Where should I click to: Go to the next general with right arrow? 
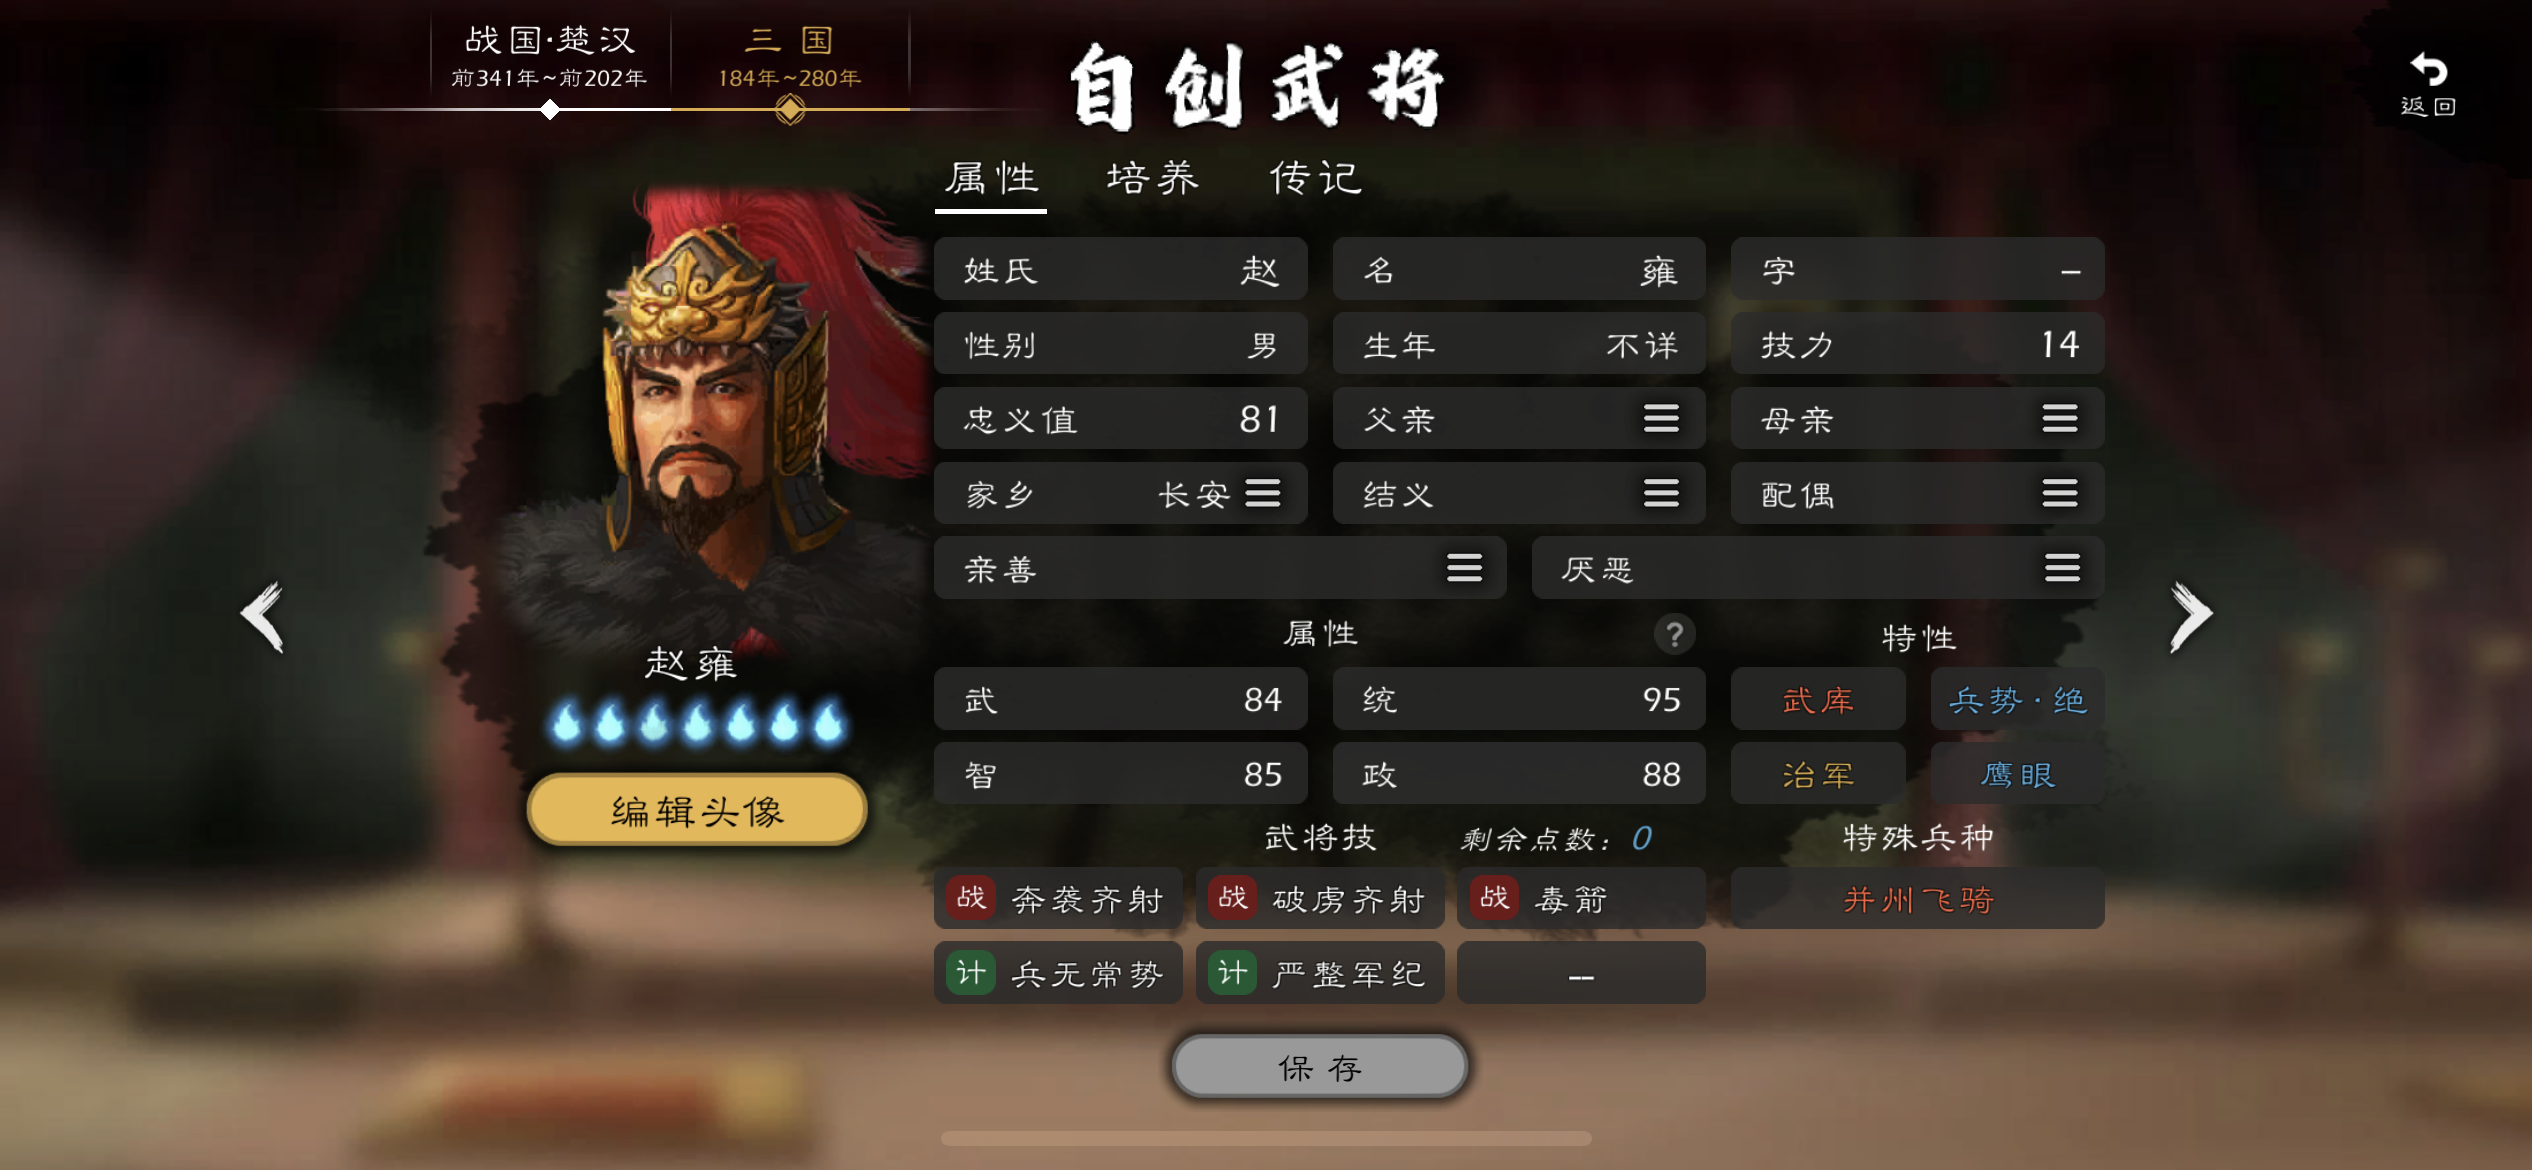click(x=2191, y=616)
